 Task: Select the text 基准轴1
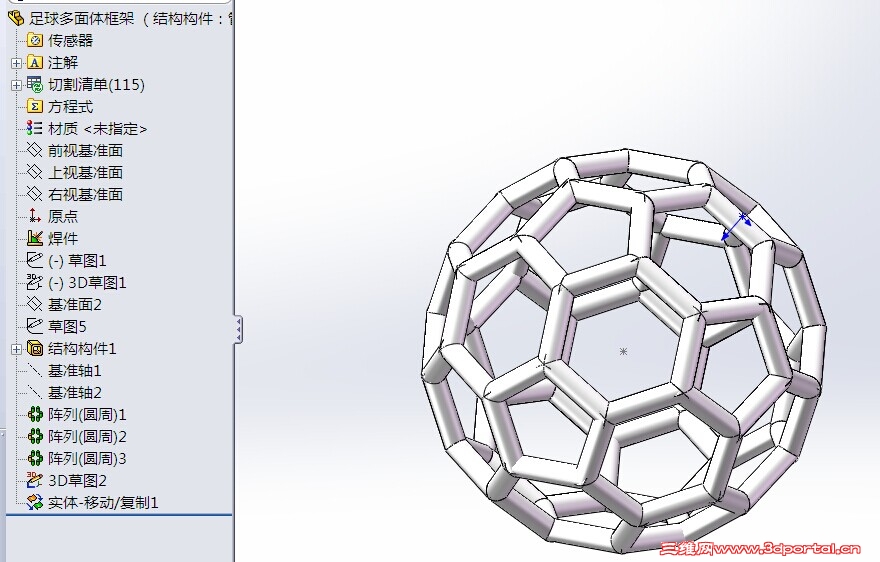[75, 371]
